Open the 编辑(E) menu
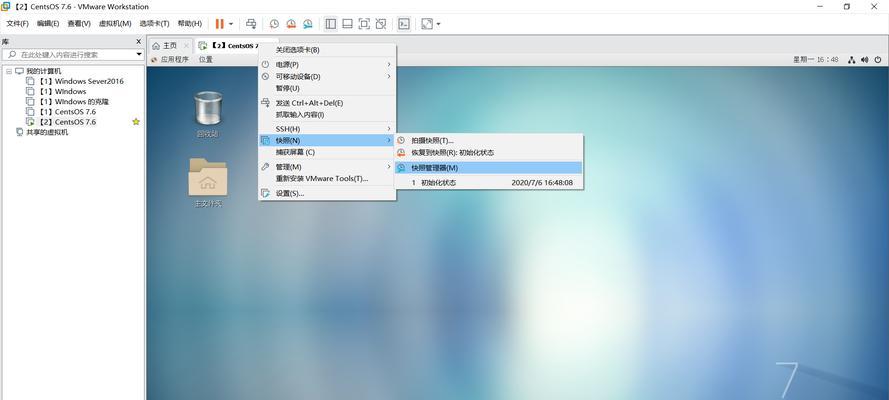Viewport: 889px width, 400px height. 48,24
